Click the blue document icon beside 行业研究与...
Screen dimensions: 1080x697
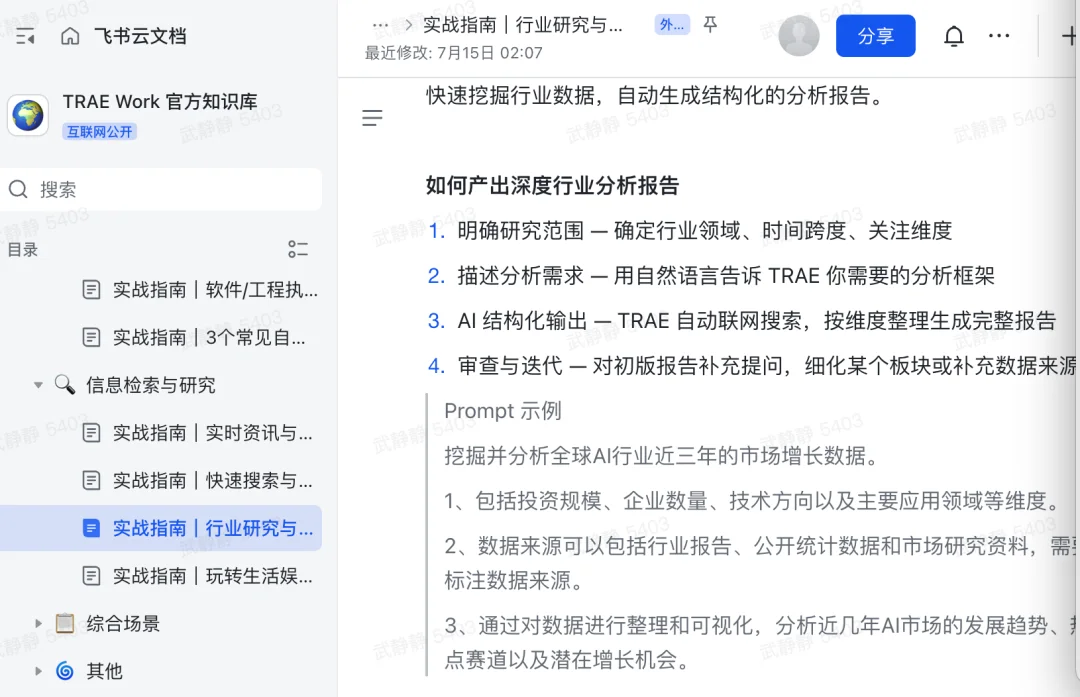pyautogui.click(x=91, y=528)
